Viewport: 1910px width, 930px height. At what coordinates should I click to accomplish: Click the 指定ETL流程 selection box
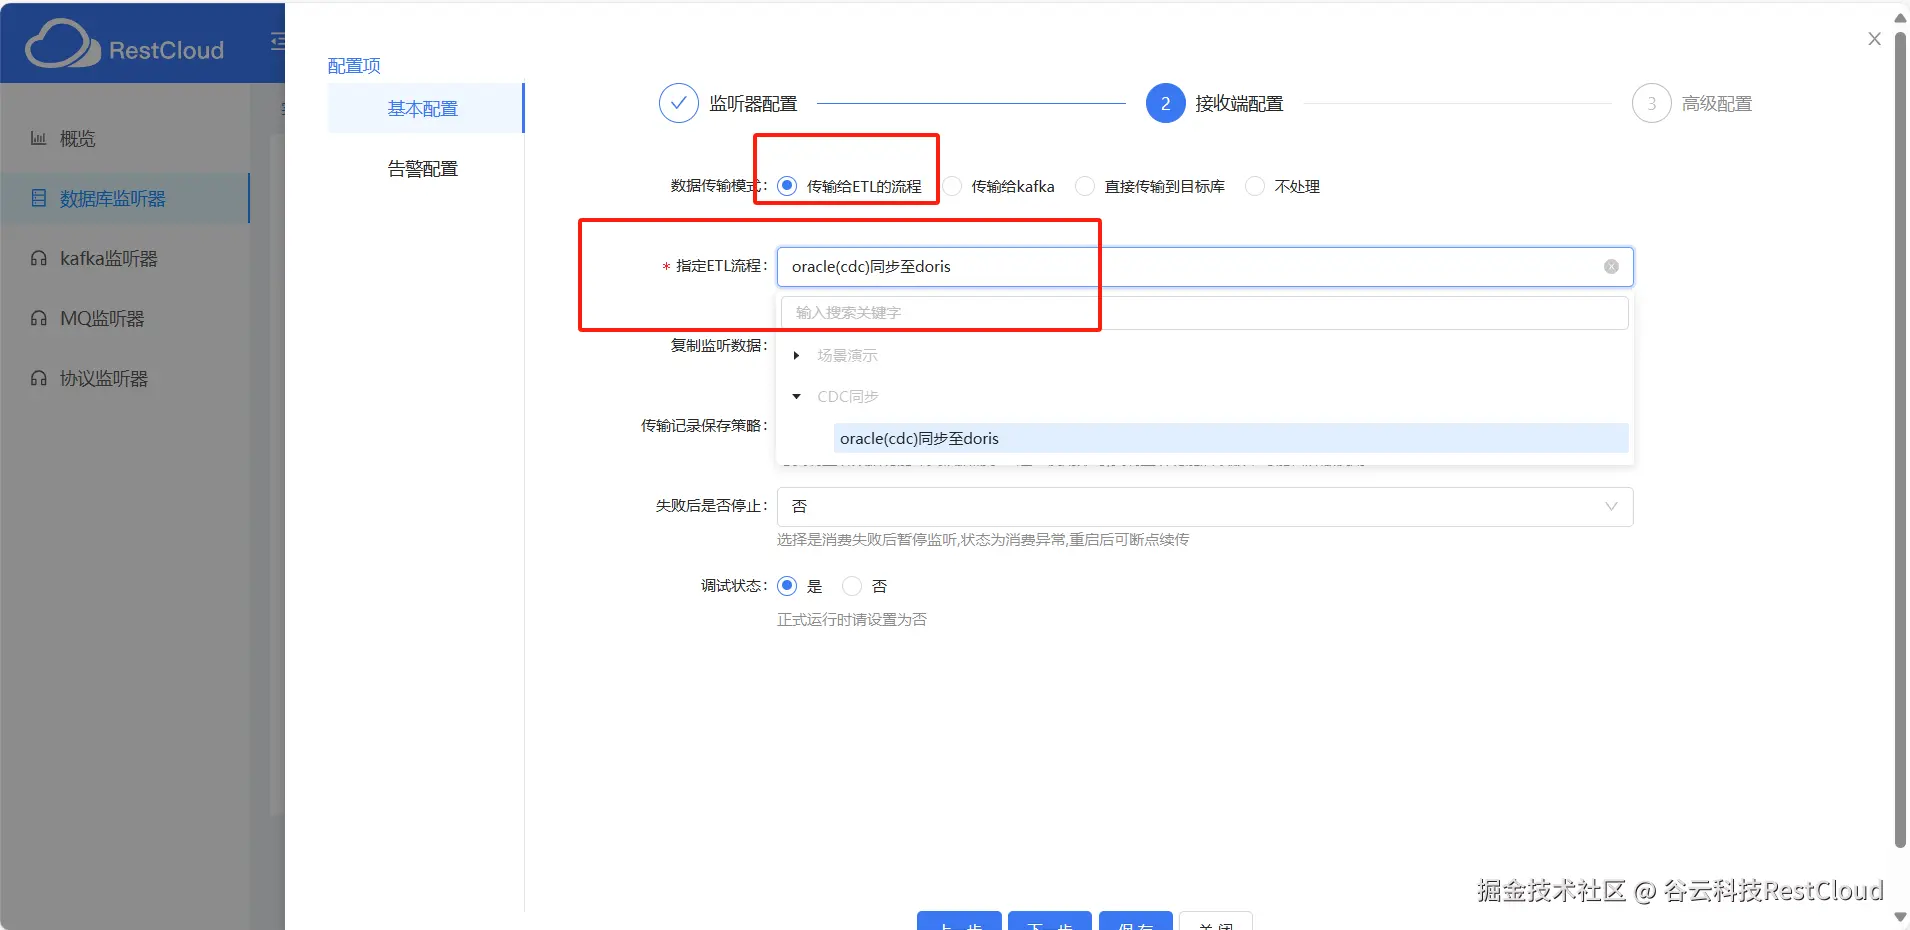click(1205, 266)
